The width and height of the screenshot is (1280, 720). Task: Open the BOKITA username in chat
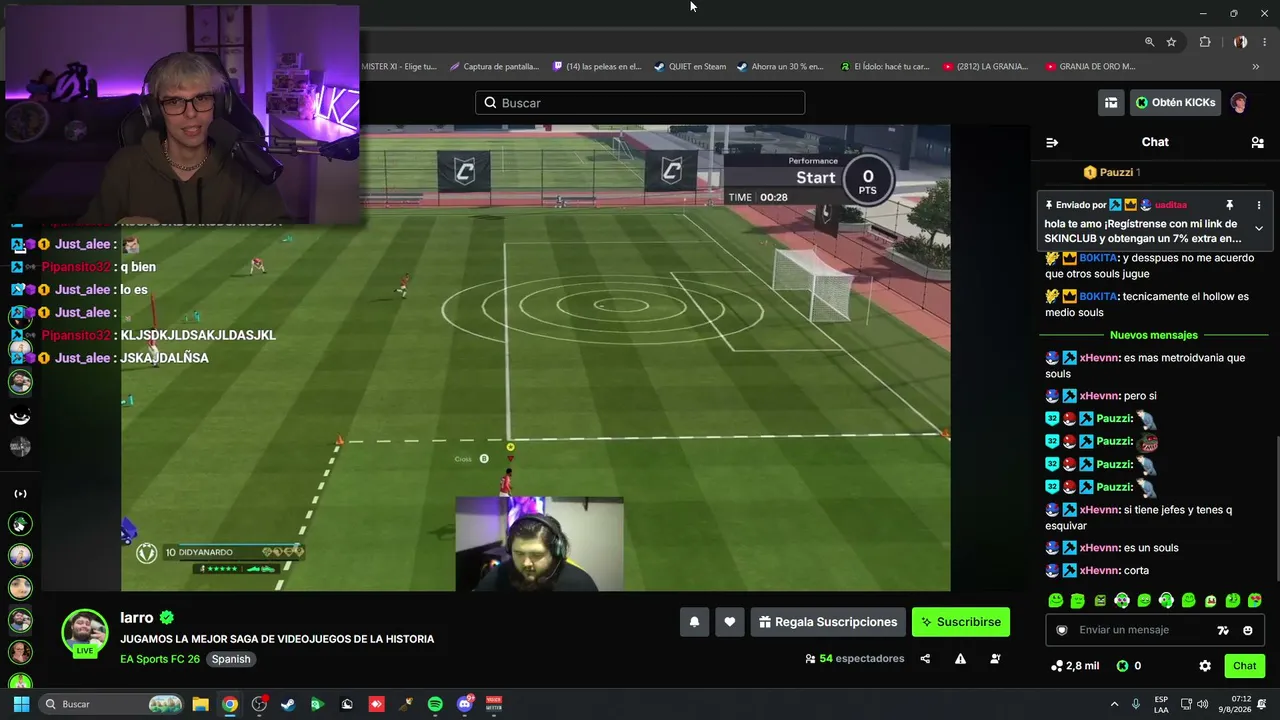[1098, 258]
